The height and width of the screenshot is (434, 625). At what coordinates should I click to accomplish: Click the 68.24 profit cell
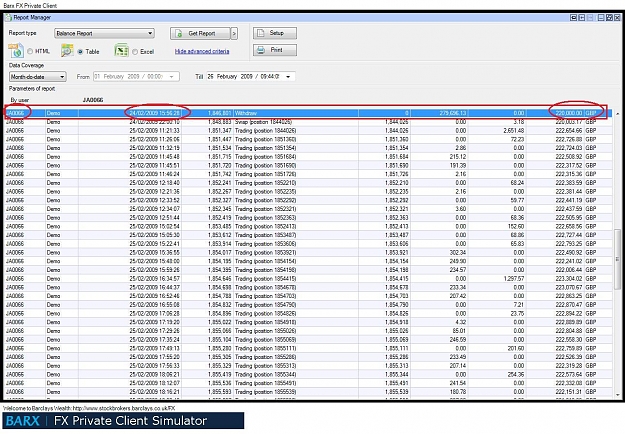click(x=517, y=183)
